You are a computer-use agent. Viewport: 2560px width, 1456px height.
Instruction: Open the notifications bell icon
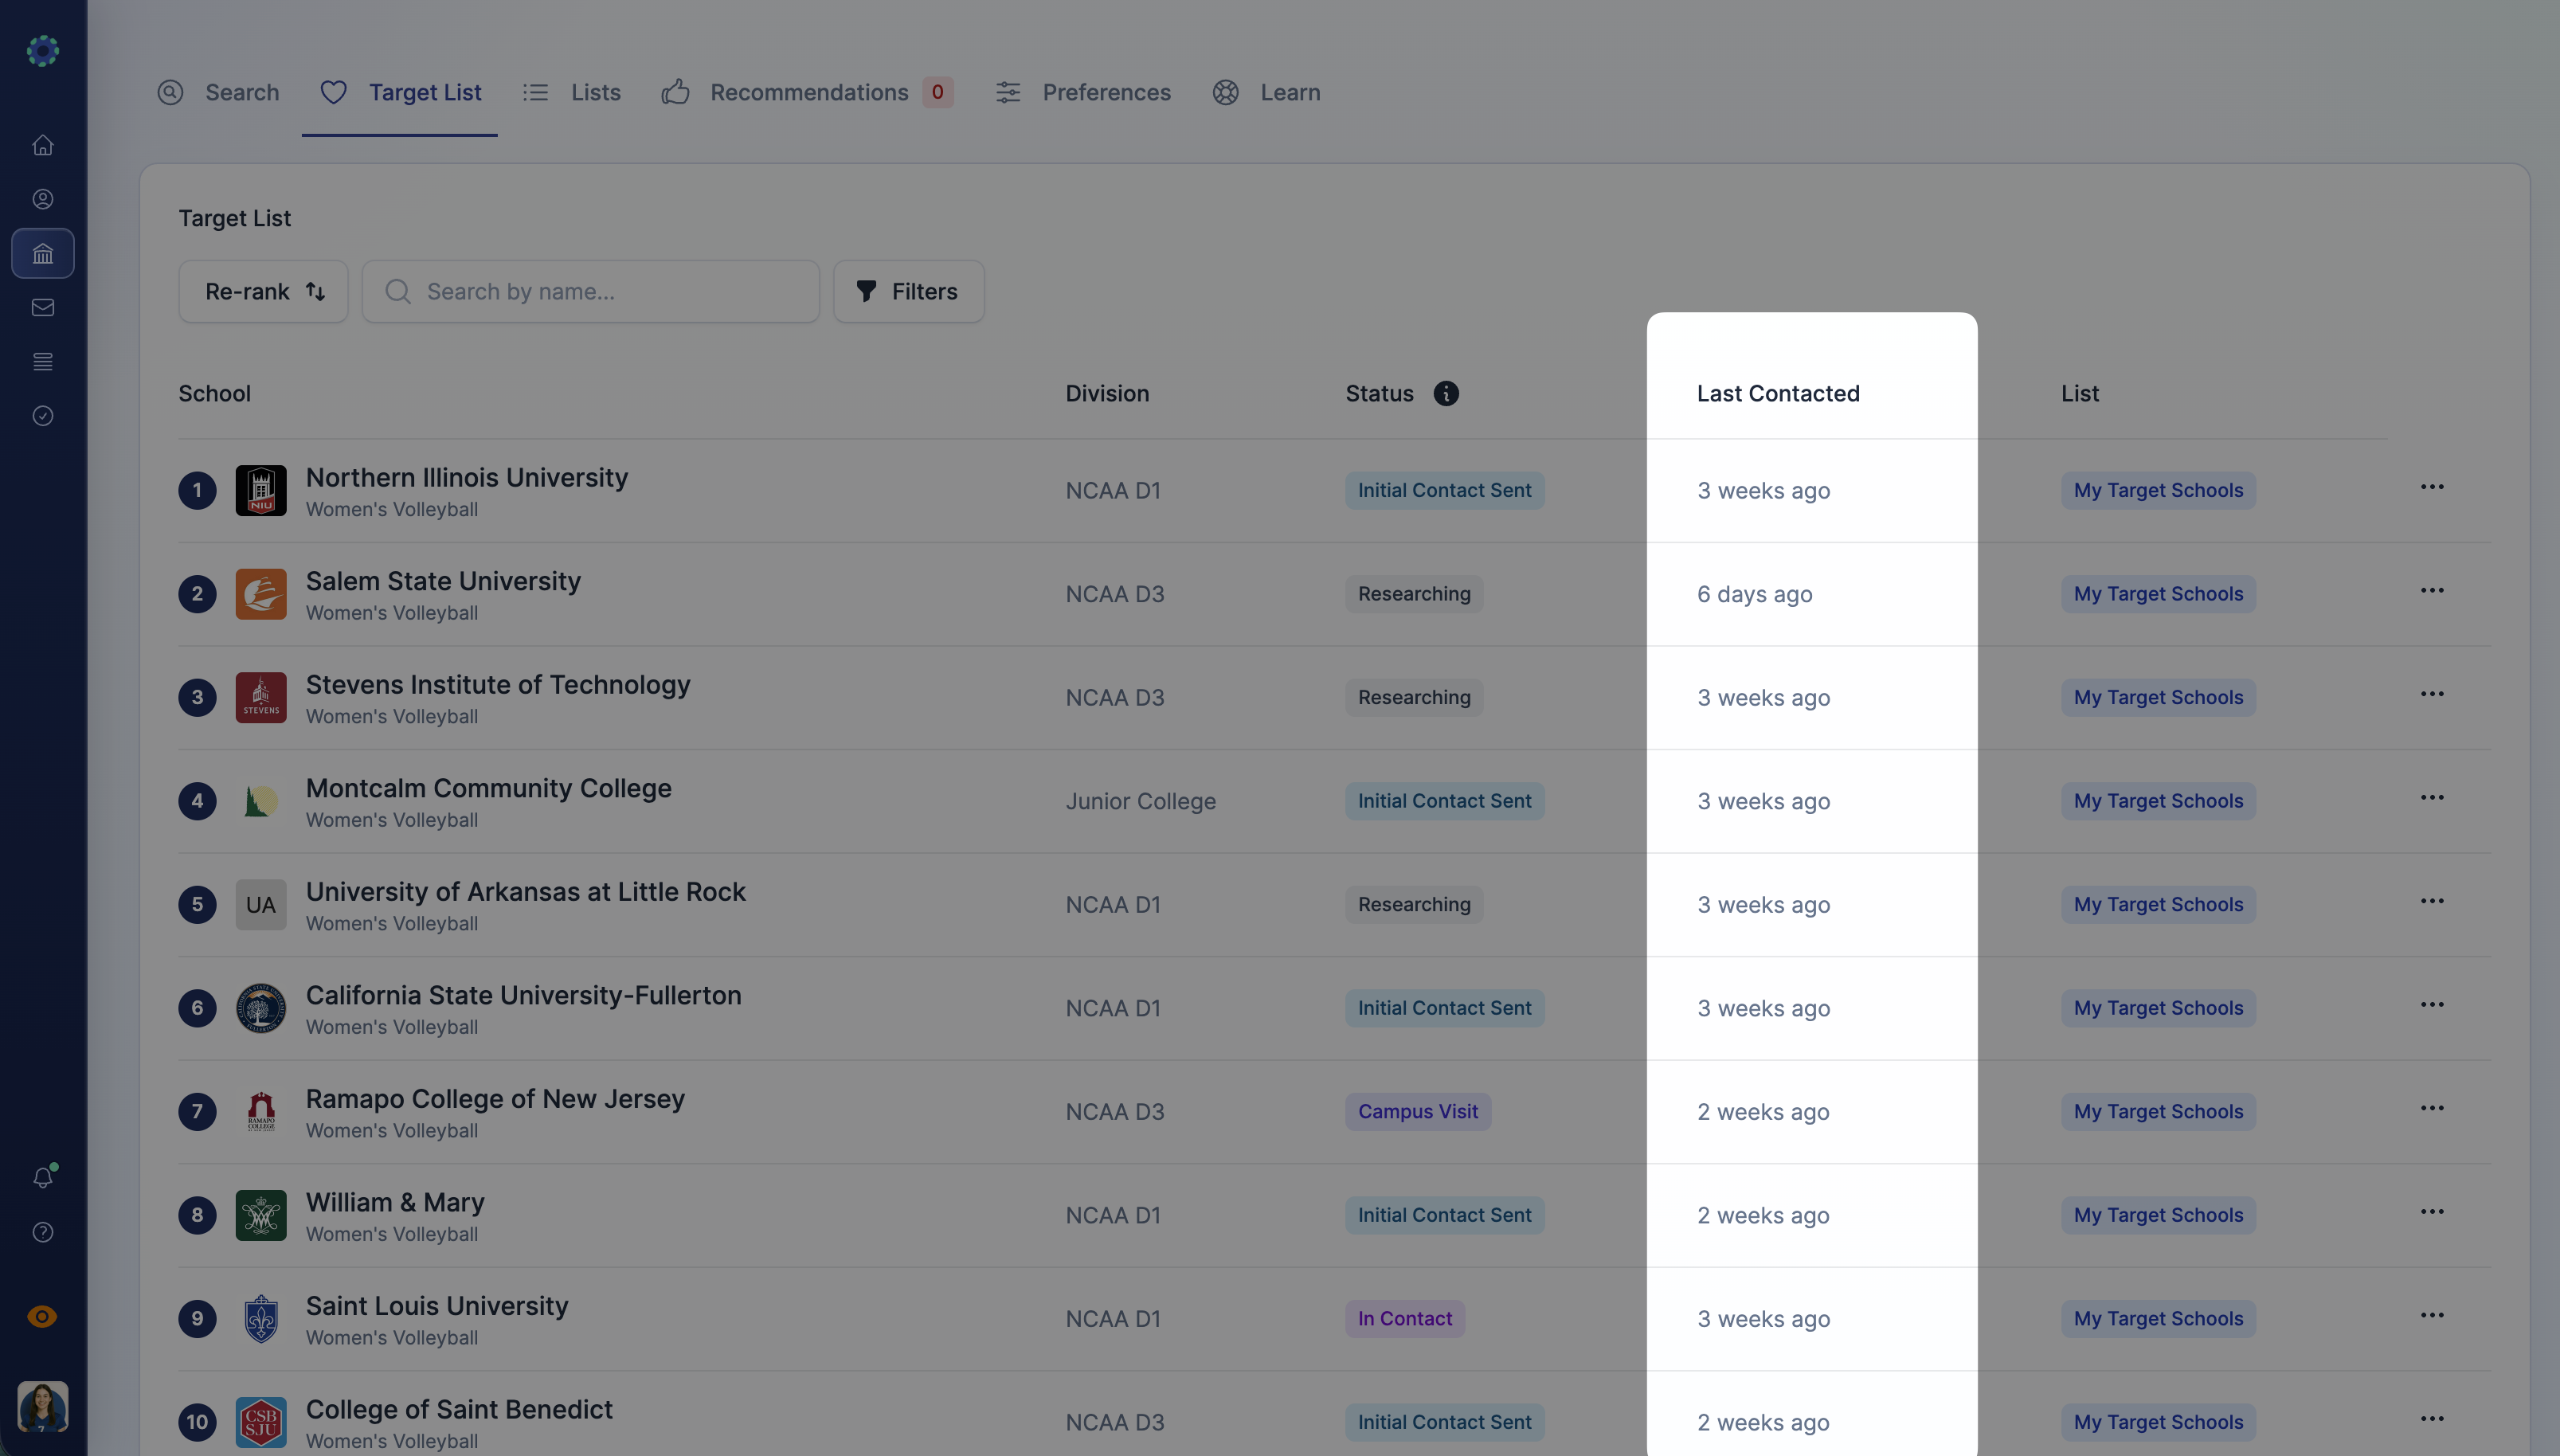(43, 1177)
